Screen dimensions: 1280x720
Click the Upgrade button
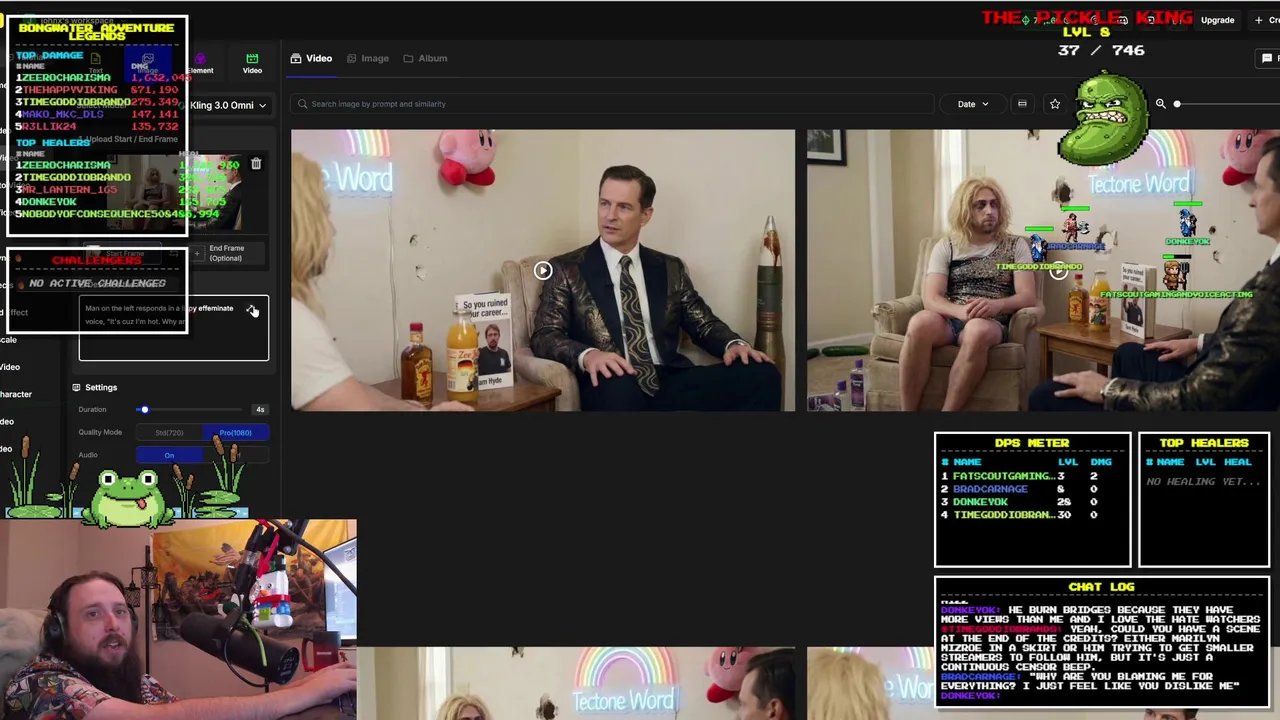point(1217,20)
